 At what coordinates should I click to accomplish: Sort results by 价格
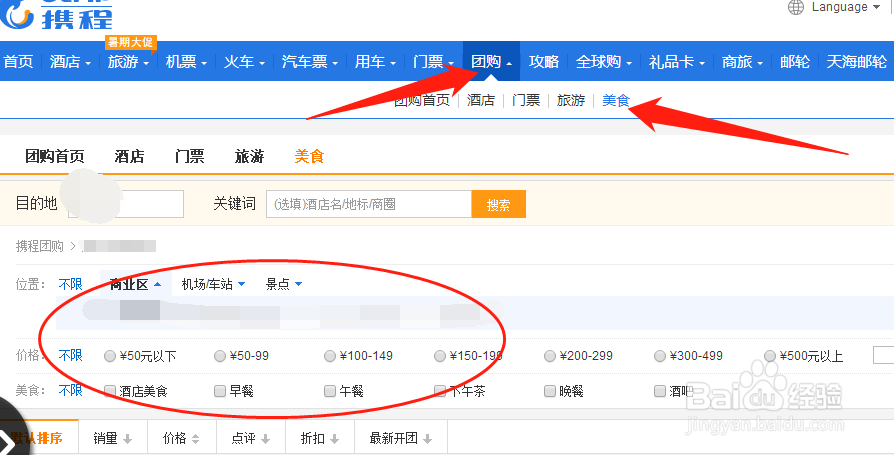pos(182,438)
